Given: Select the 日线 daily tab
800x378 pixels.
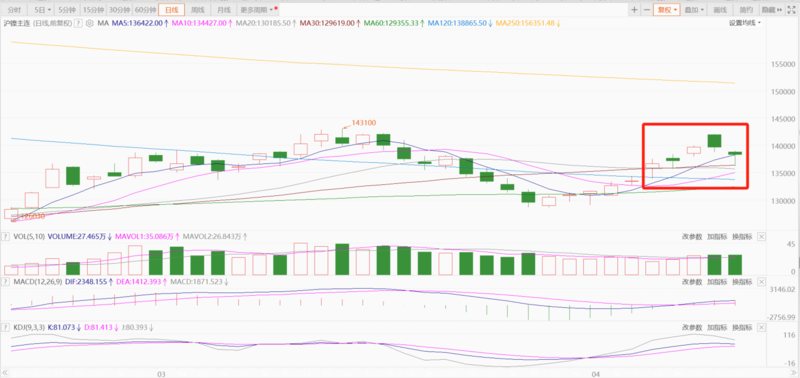Looking at the screenshot, I should (x=172, y=10).
